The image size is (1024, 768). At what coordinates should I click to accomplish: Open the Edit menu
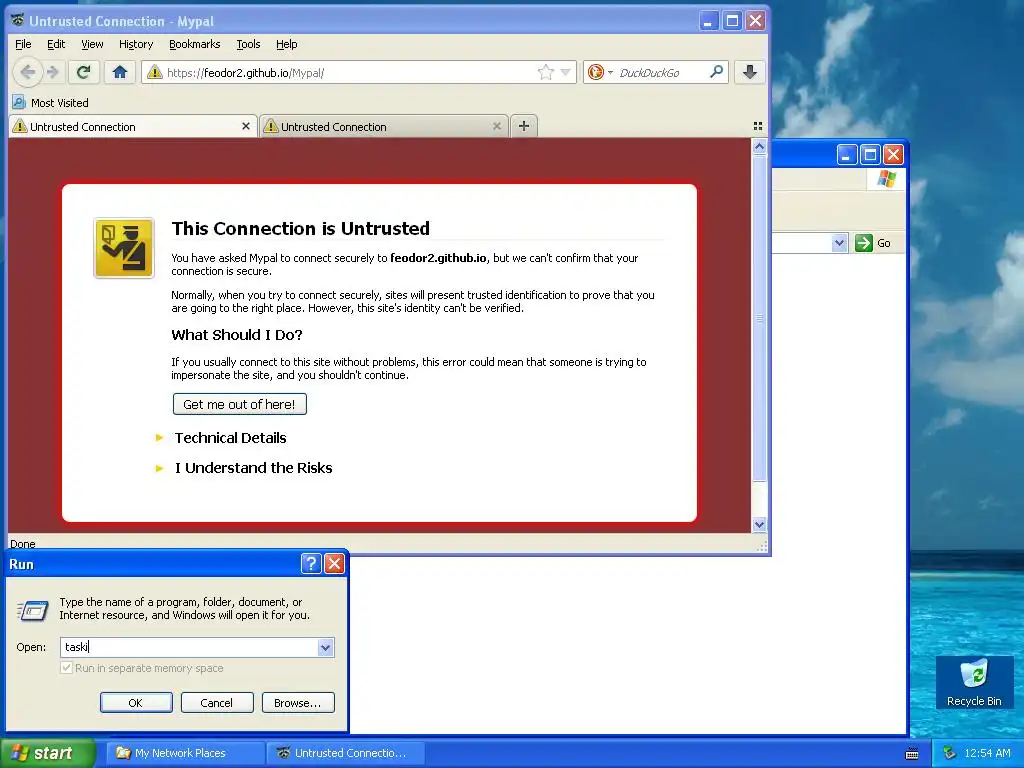(x=56, y=44)
